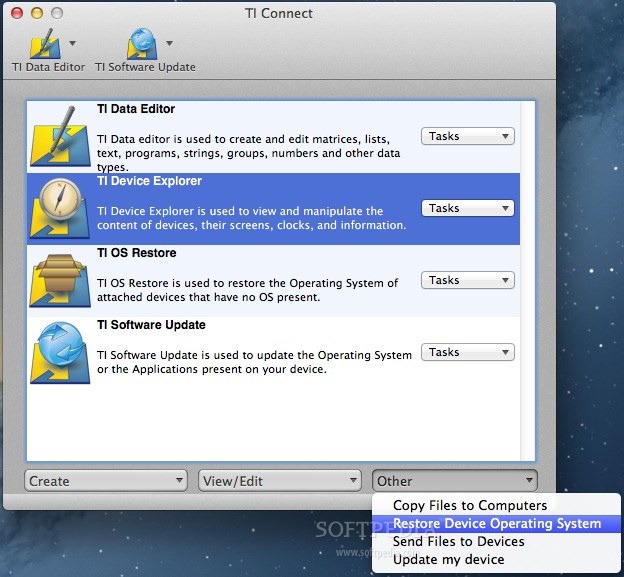The width and height of the screenshot is (624, 577).
Task: Click the TI Software Update toolbar label
Action: [x=145, y=67]
